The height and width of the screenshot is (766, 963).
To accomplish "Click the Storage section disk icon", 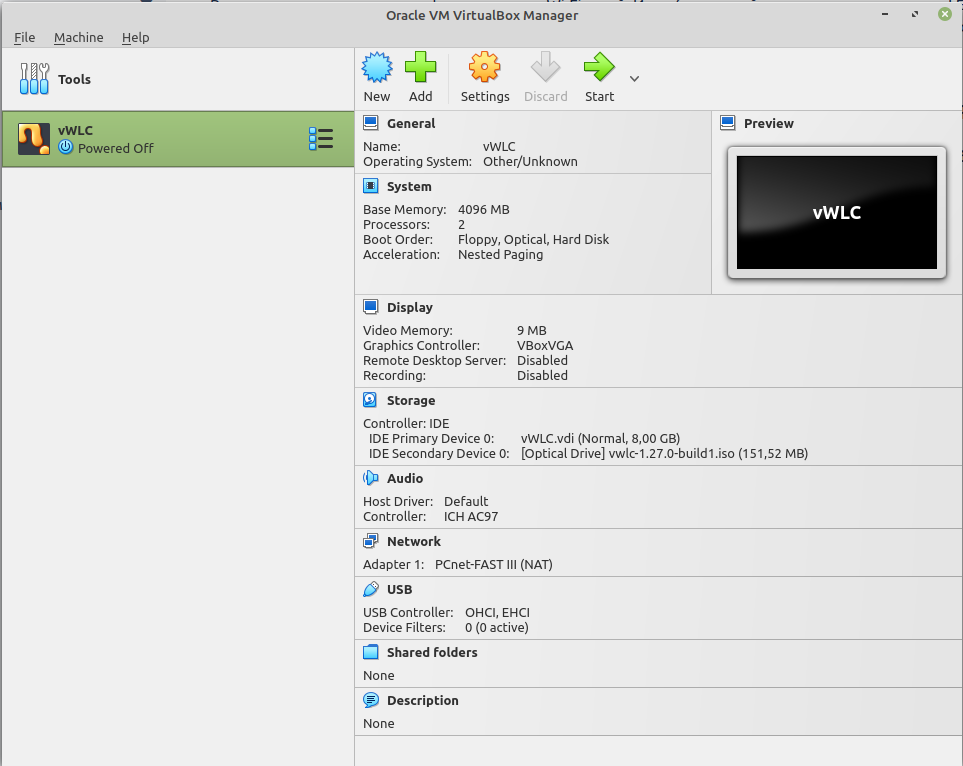I will (370, 400).
